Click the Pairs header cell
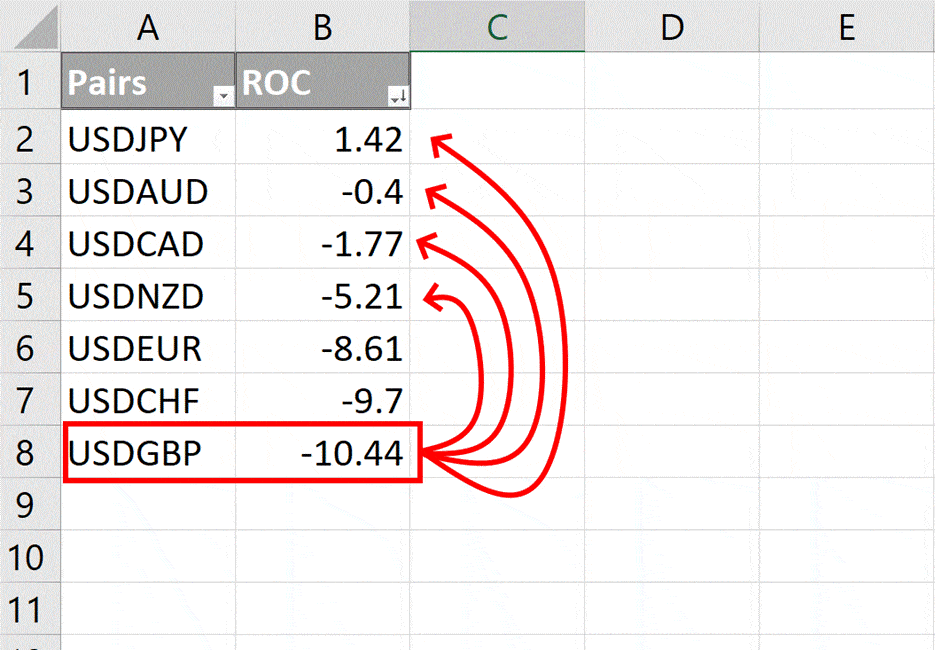Viewport: 935px width, 650px height. [148, 81]
